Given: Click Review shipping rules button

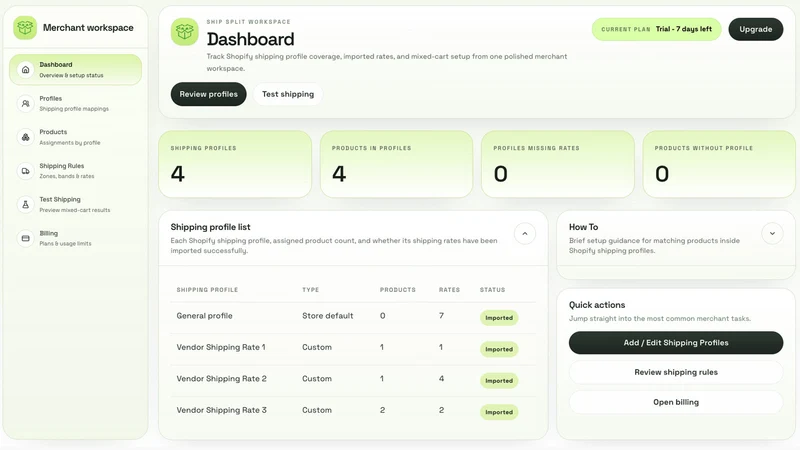Looking at the screenshot, I should (x=676, y=372).
